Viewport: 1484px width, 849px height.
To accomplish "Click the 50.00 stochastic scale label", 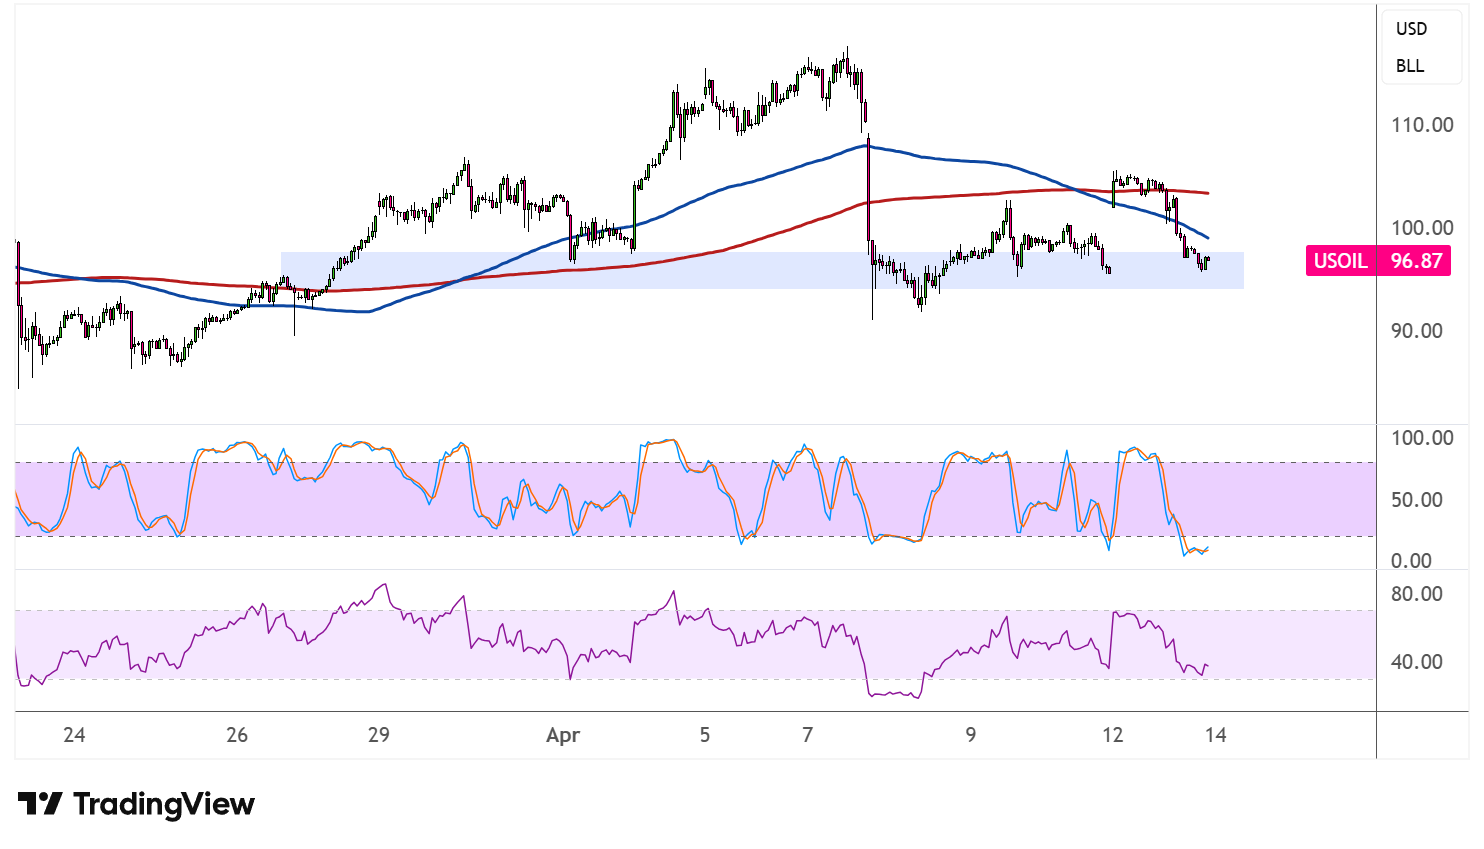I will pyautogui.click(x=1416, y=500).
